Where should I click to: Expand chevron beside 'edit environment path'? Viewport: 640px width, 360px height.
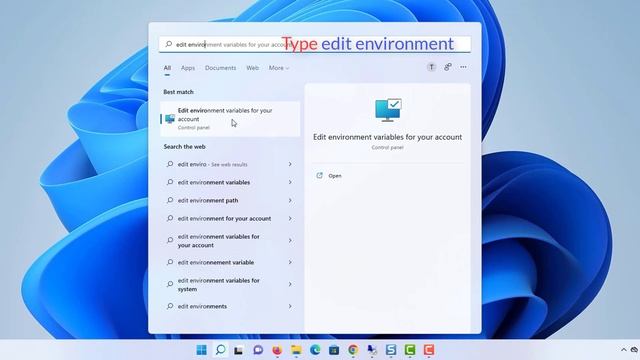pyautogui.click(x=290, y=200)
